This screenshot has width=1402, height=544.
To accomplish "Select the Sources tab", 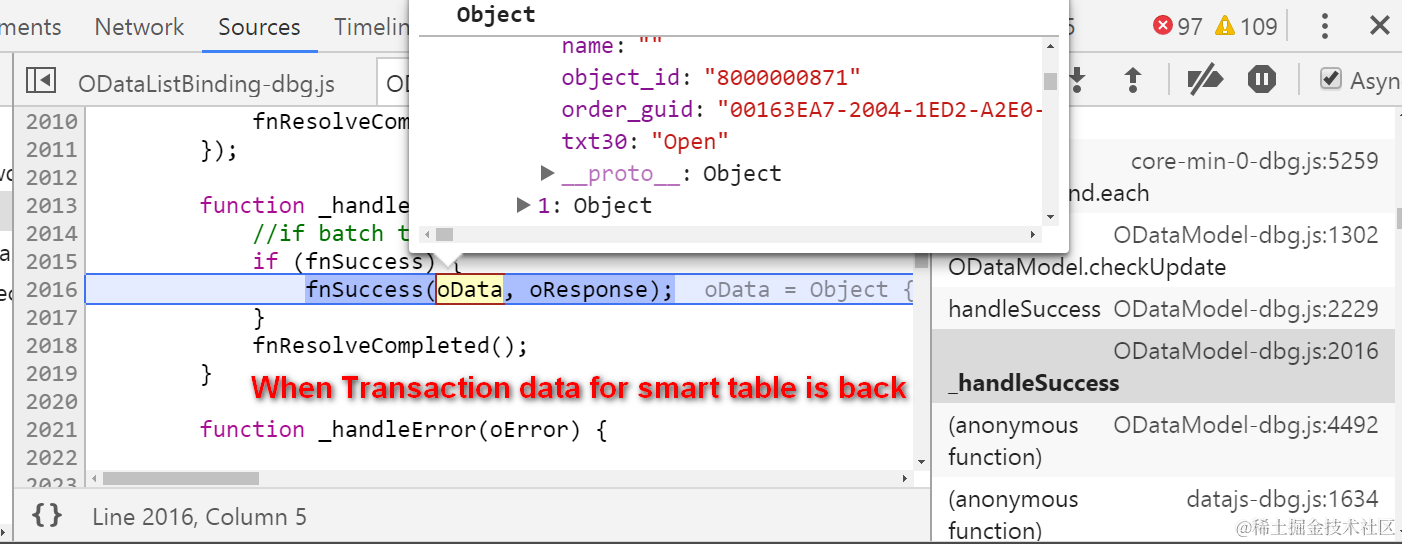I will pos(259,27).
